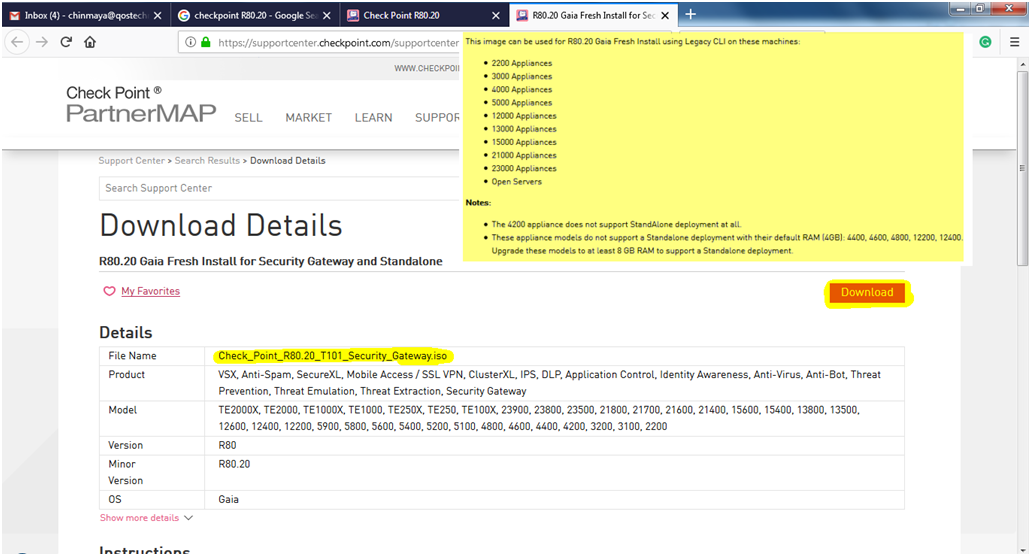Close the Check Point R80.20 tab
The height and width of the screenshot is (556, 1031).
pyautogui.click(x=496, y=15)
